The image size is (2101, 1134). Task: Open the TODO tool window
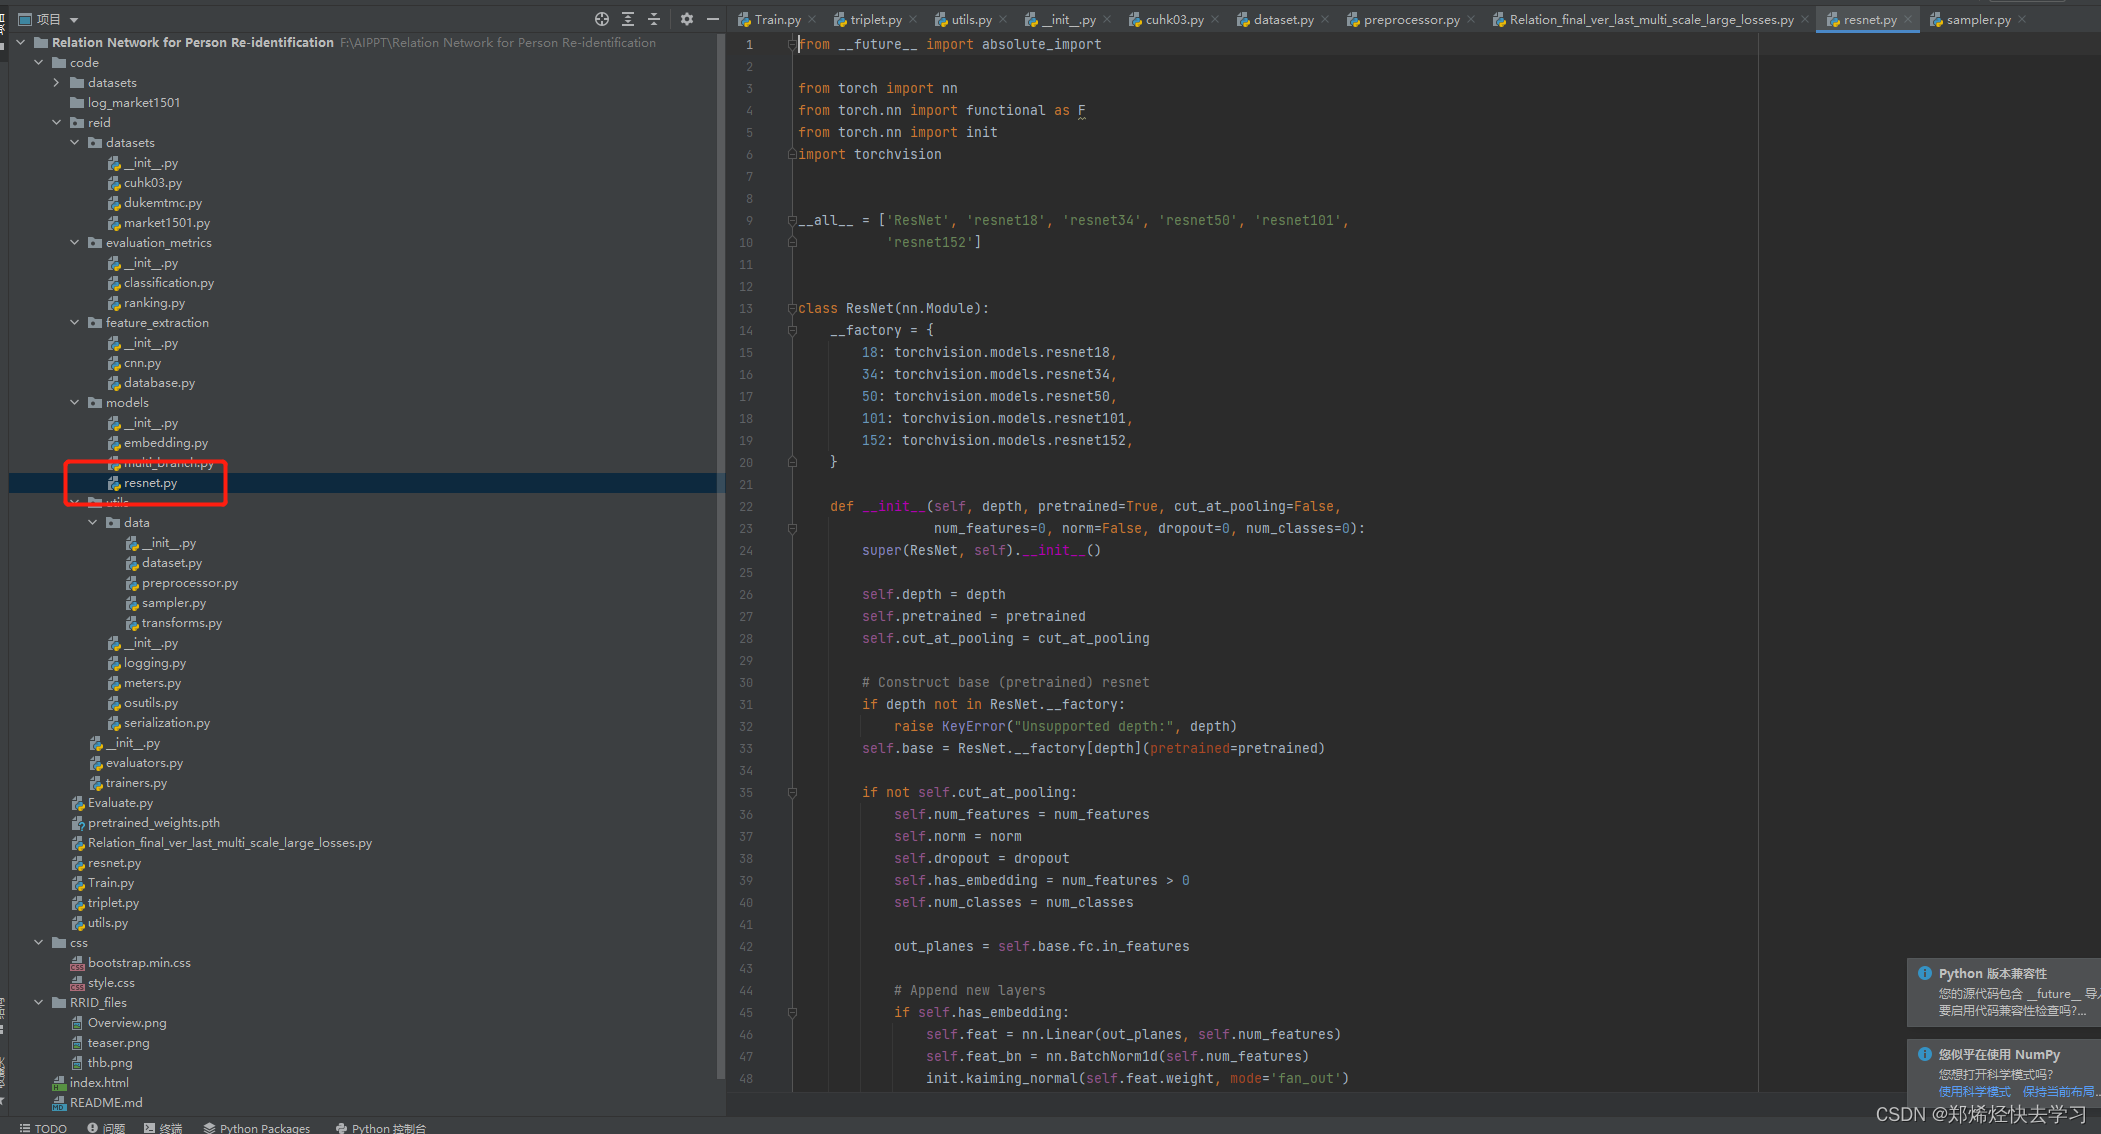point(43,1127)
